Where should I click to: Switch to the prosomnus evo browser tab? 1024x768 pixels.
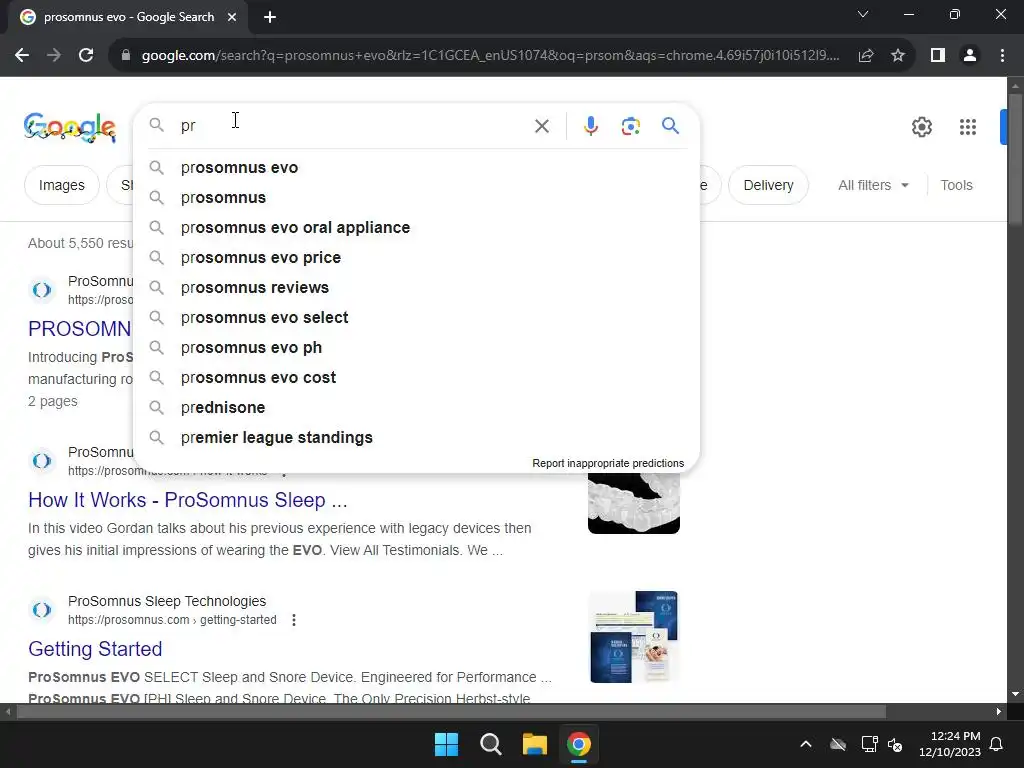(129, 17)
